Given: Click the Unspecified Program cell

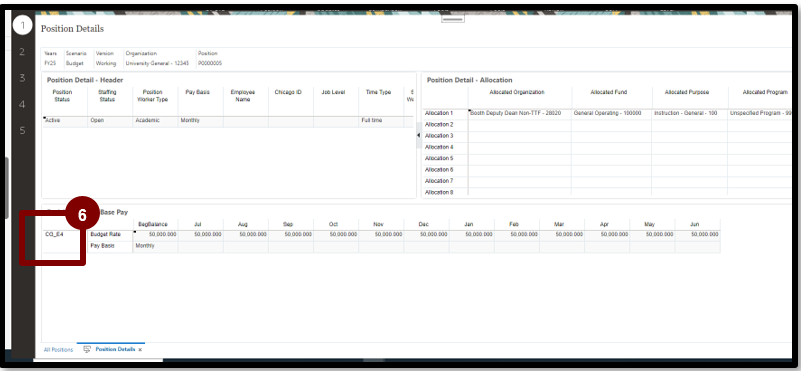Looking at the screenshot, I should tap(760, 113).
